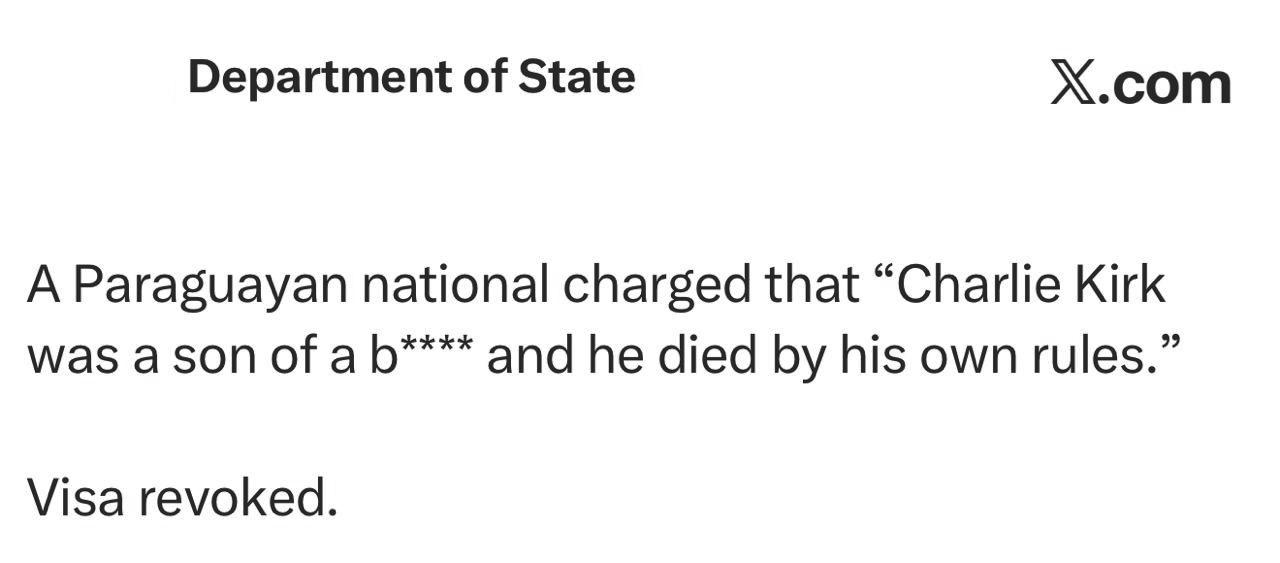1280x563 pixels.
Task: Open the Department of State account name
Action: coord(411,77)
